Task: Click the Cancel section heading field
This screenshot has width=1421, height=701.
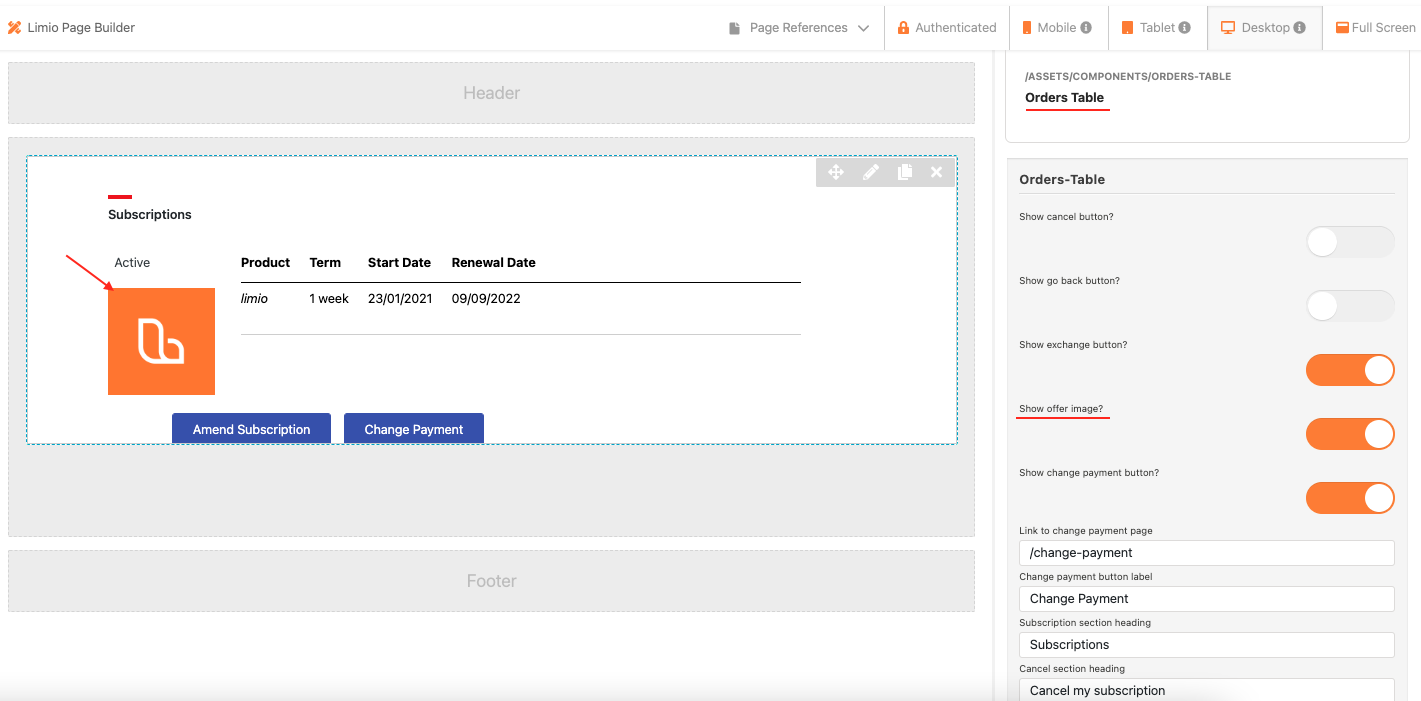Action: point(1206,690)
